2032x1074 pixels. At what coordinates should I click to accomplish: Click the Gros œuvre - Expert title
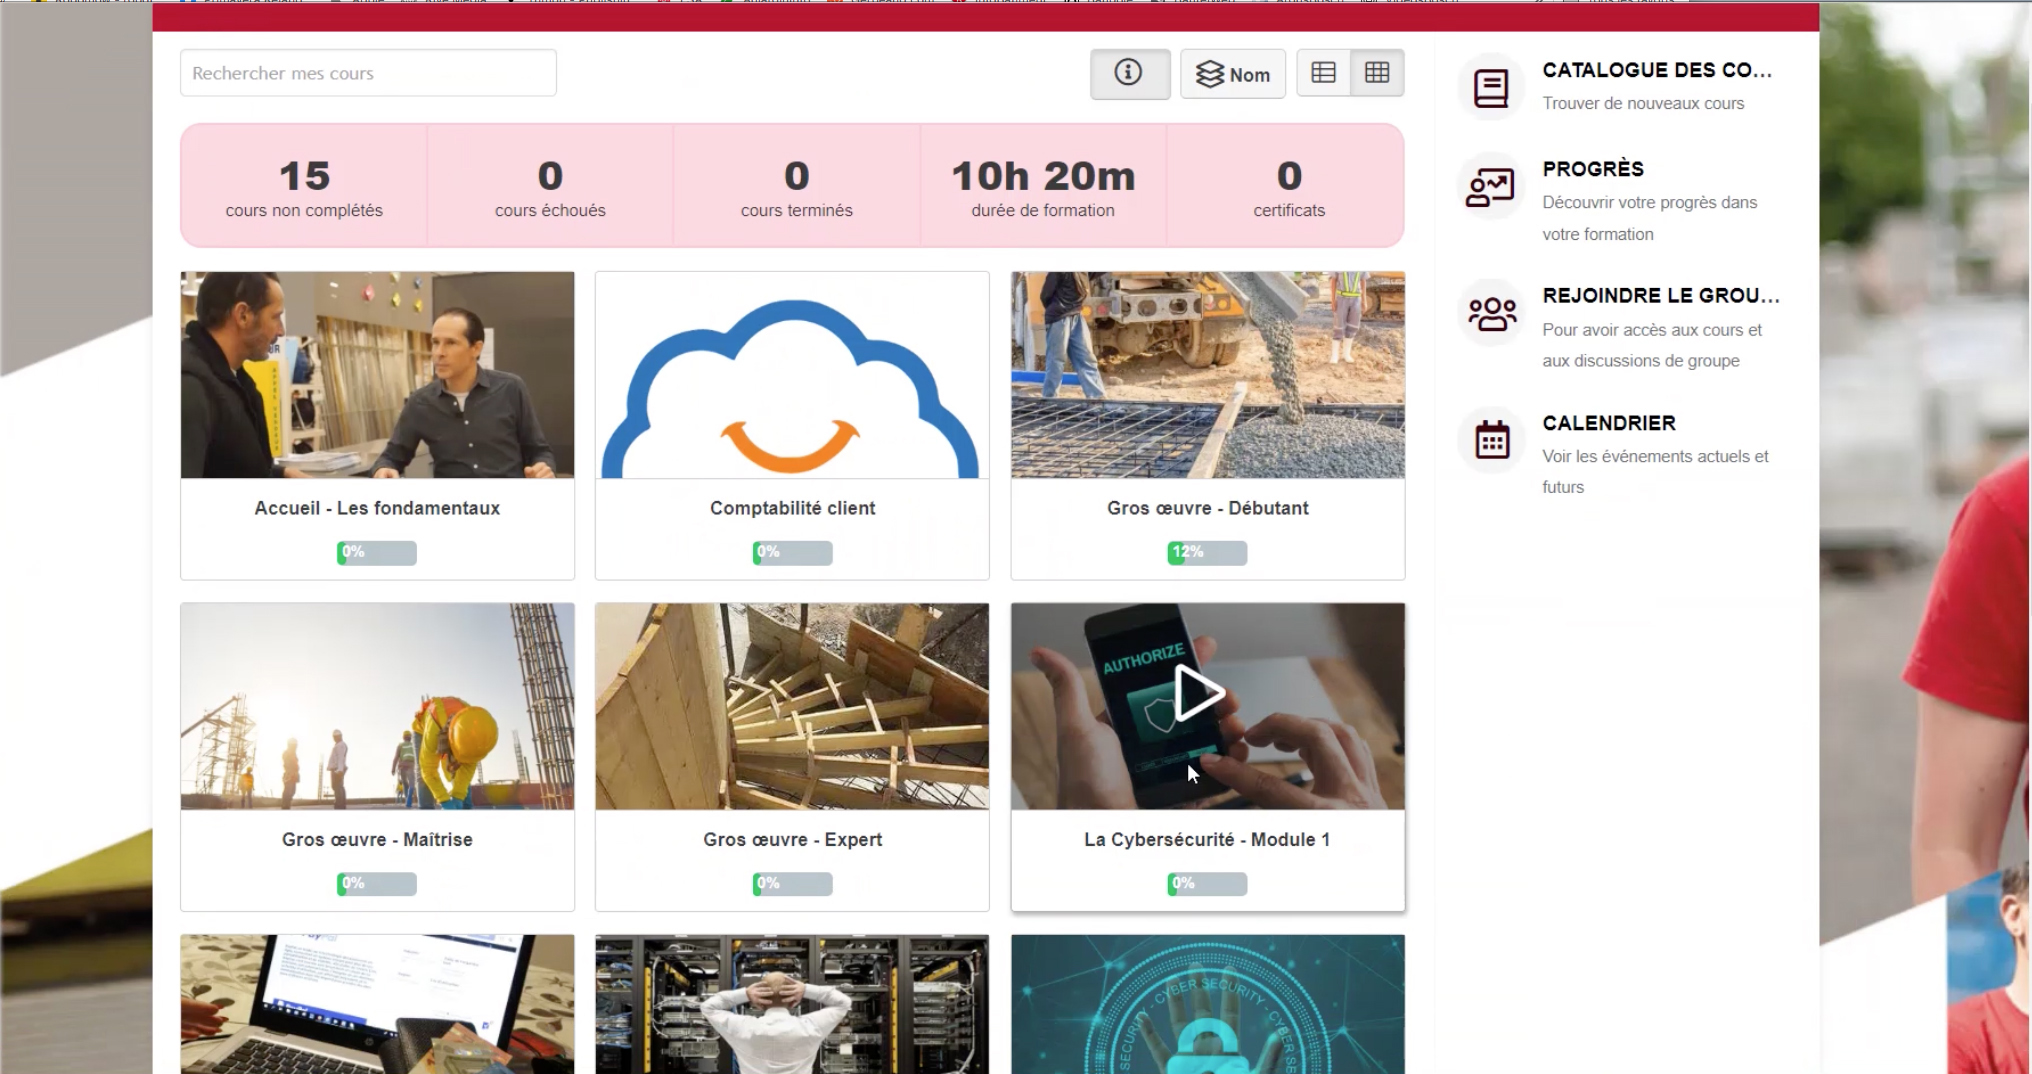point(792,839)
